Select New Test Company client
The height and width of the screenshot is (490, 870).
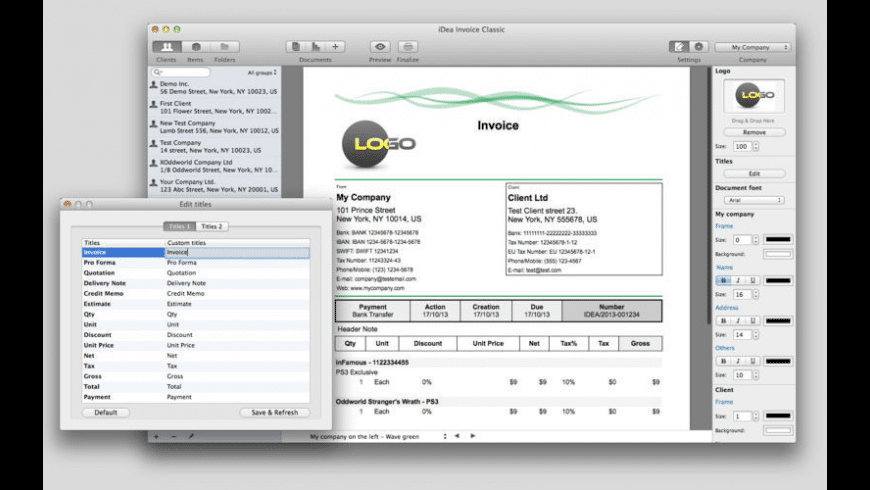click(x=215, y=127)
